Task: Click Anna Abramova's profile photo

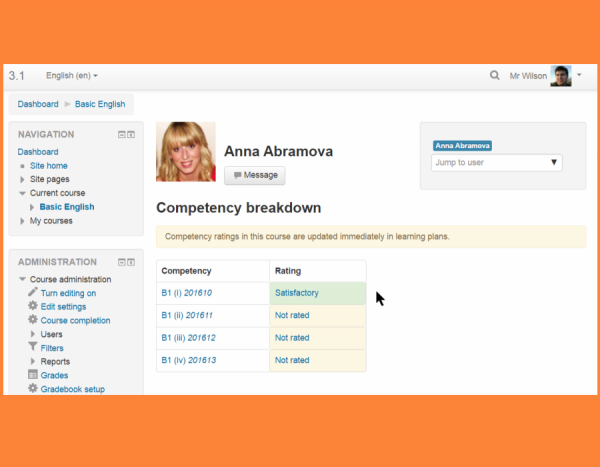Action: point(186,151)
